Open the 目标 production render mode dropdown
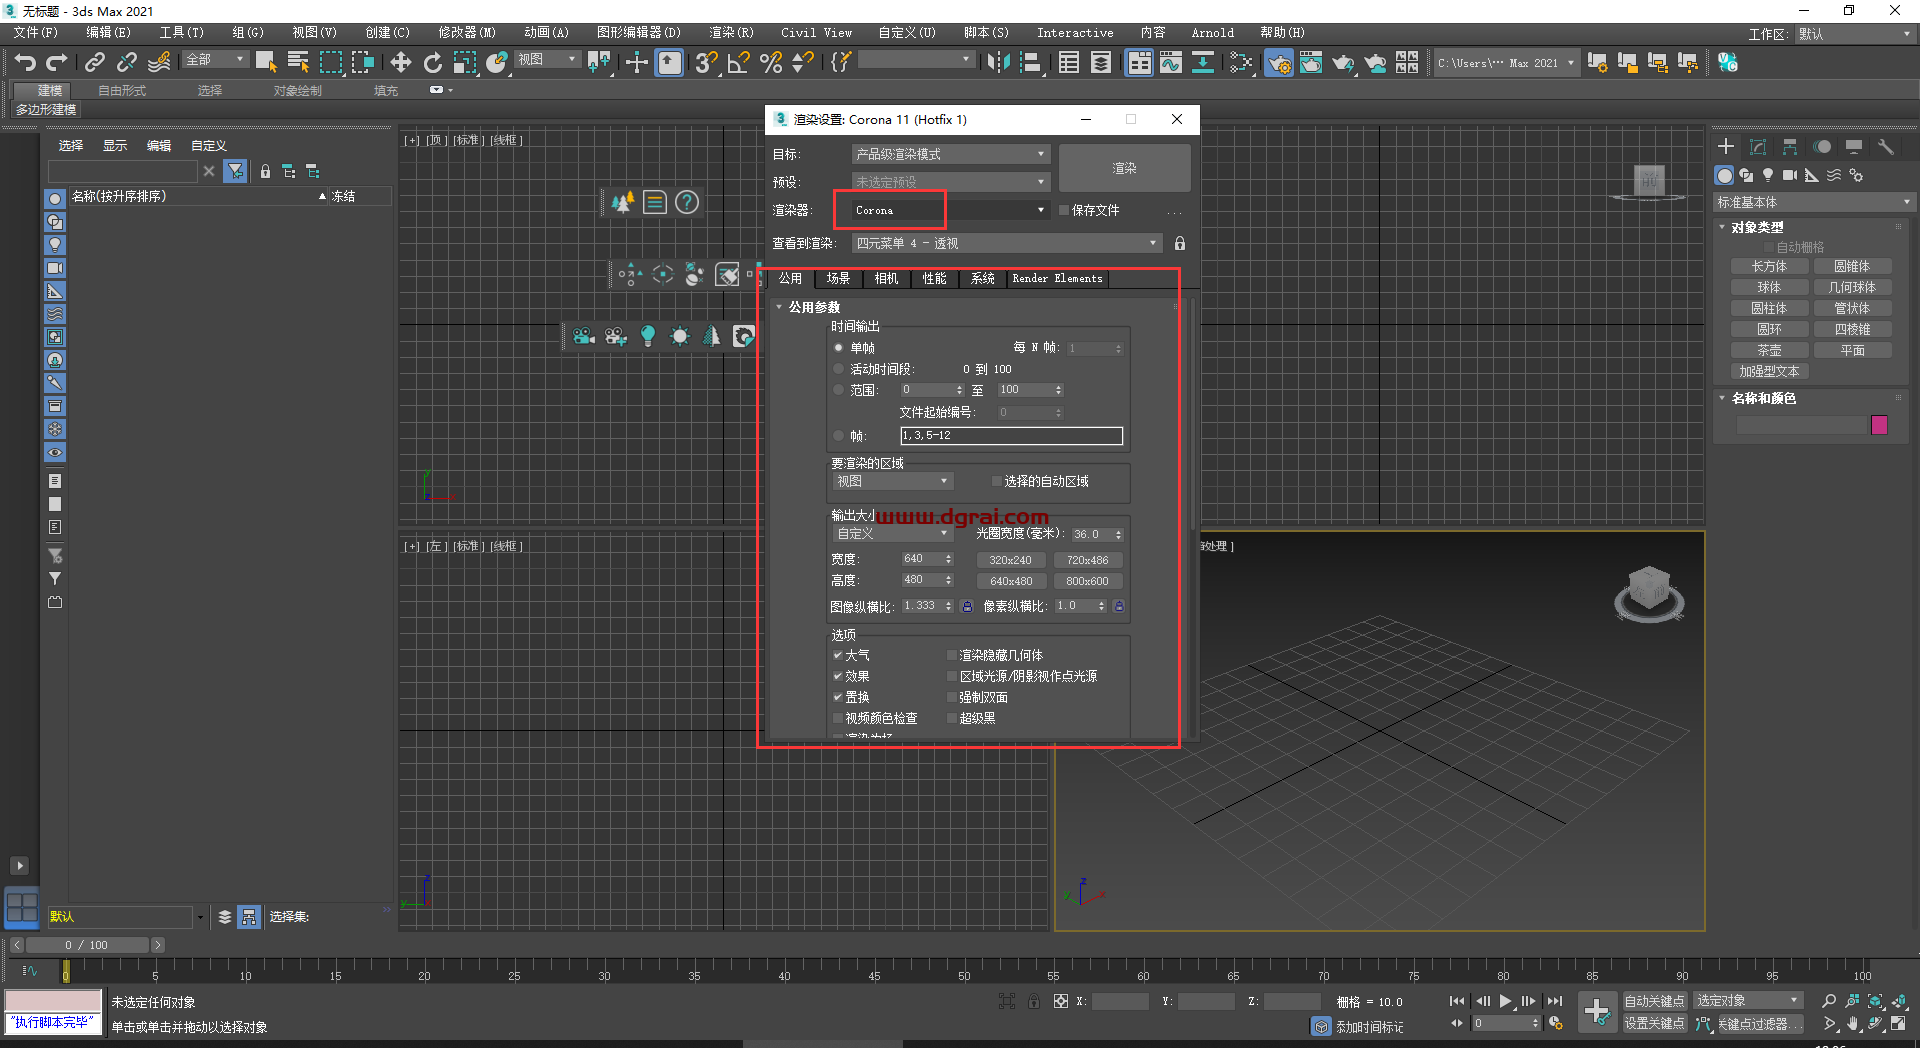This screenshot has width=1920, height=1048. pos(950,154)
